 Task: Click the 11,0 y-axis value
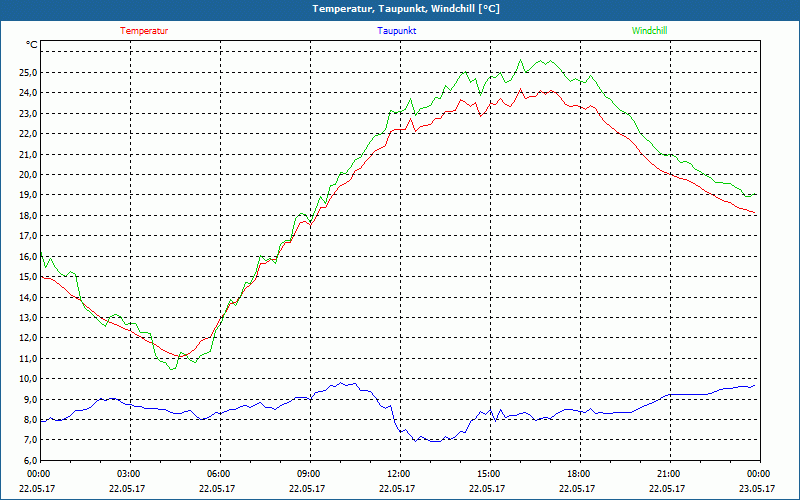pyautogui.click(x=28, y=358)
